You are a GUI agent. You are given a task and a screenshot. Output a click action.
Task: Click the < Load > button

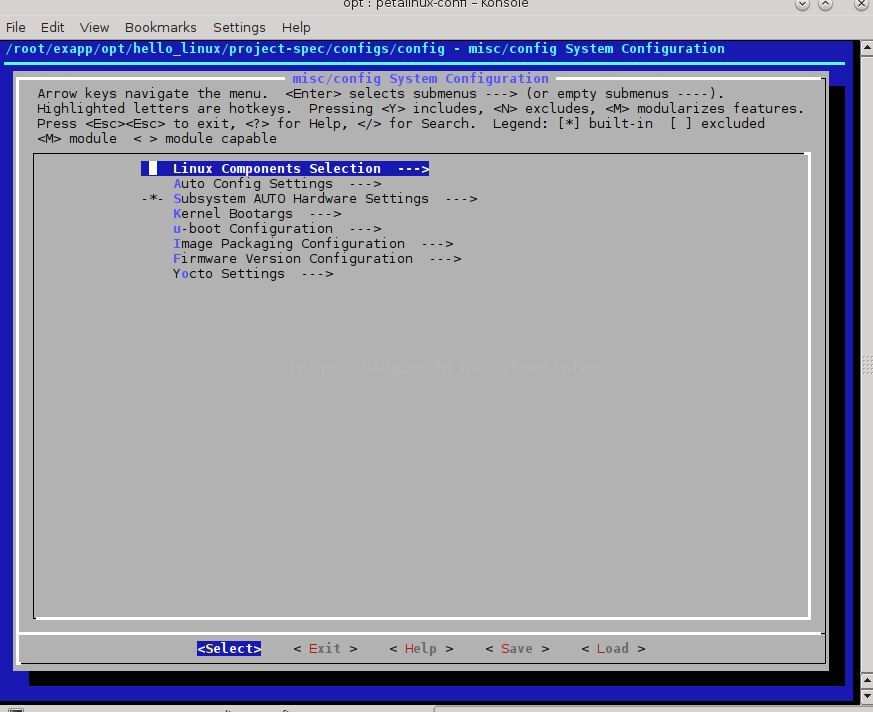(613, 649)
